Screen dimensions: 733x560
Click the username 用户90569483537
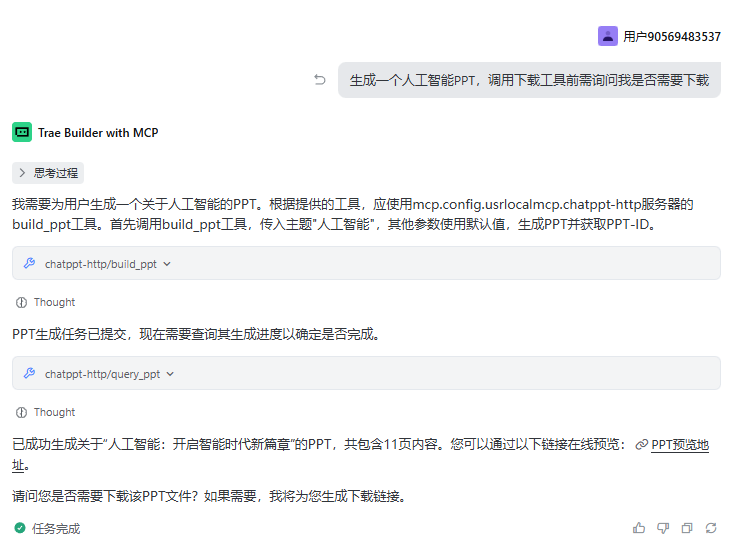pos(671,36)
